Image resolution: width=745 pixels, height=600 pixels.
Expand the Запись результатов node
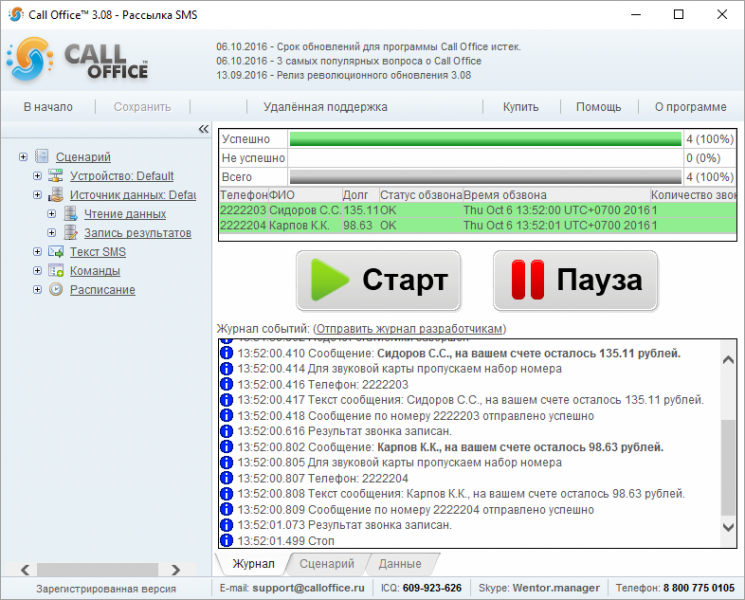[51, 233]
